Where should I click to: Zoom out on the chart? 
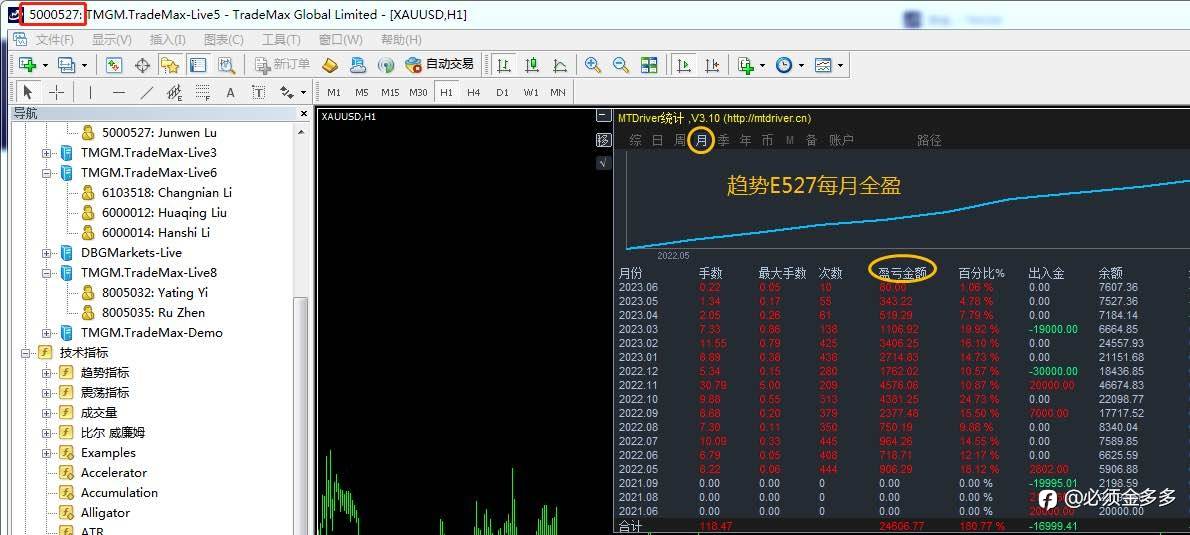point(621,65)
